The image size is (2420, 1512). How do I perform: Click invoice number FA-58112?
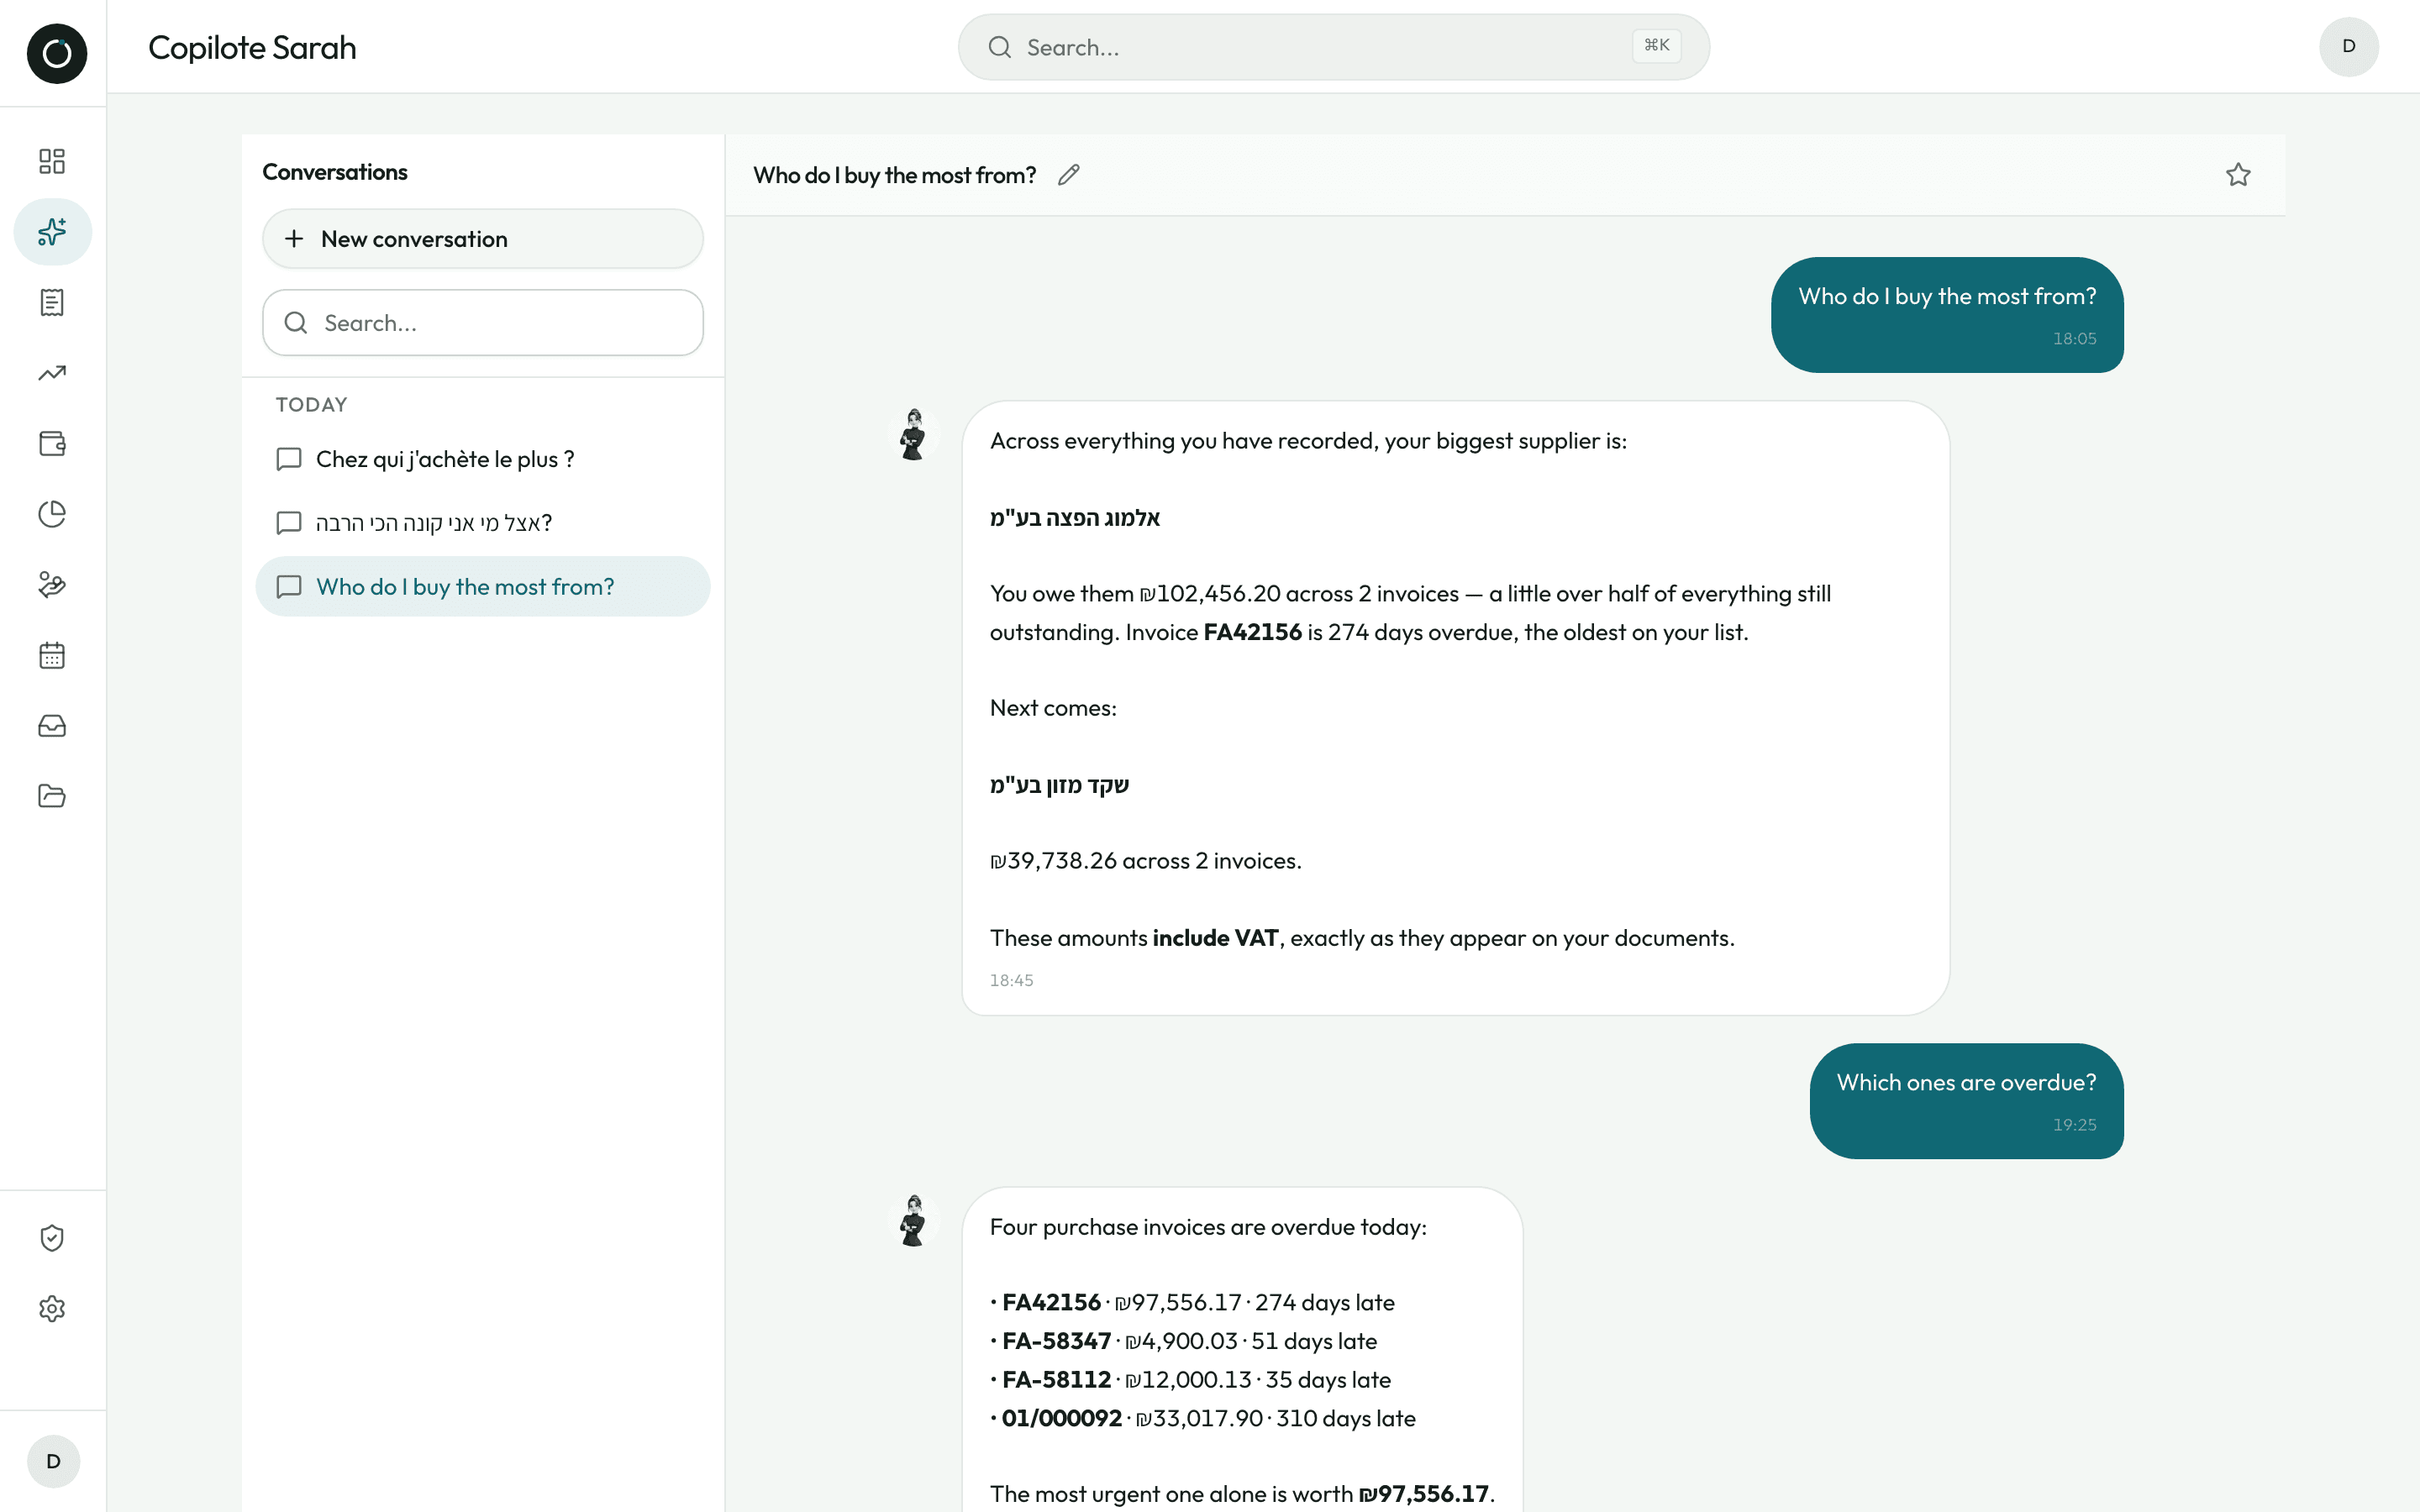[x=1056, y=1380]
